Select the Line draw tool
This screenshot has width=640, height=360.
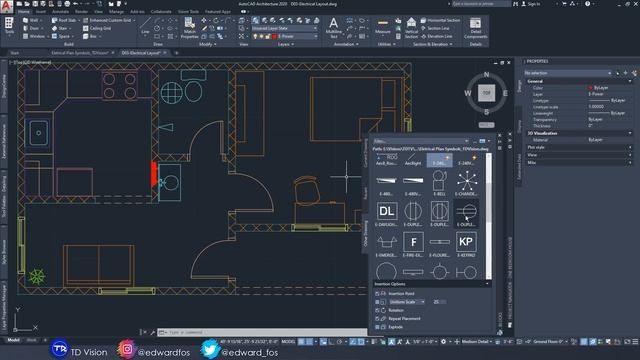tap(145, 27)
